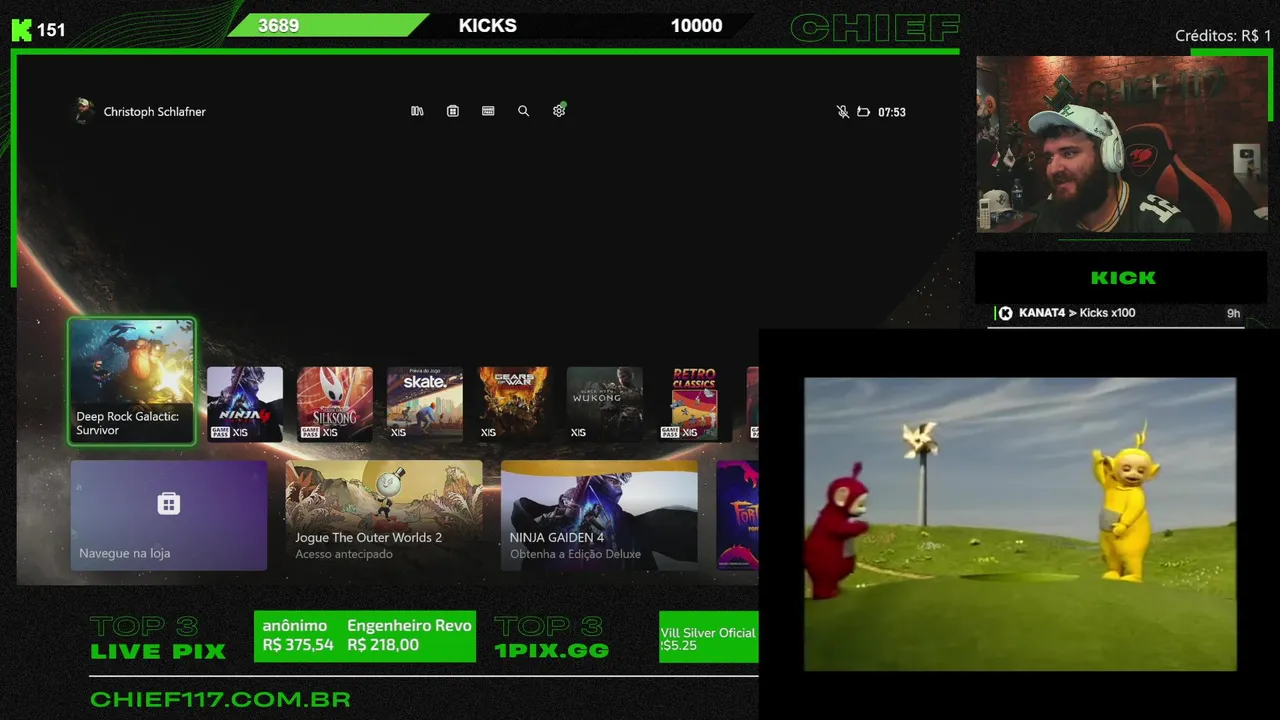Click the Engenheiro Revo R$ 218,00 donor entry
Viewport: 1280px width, 720px height.
pos(410,636)
